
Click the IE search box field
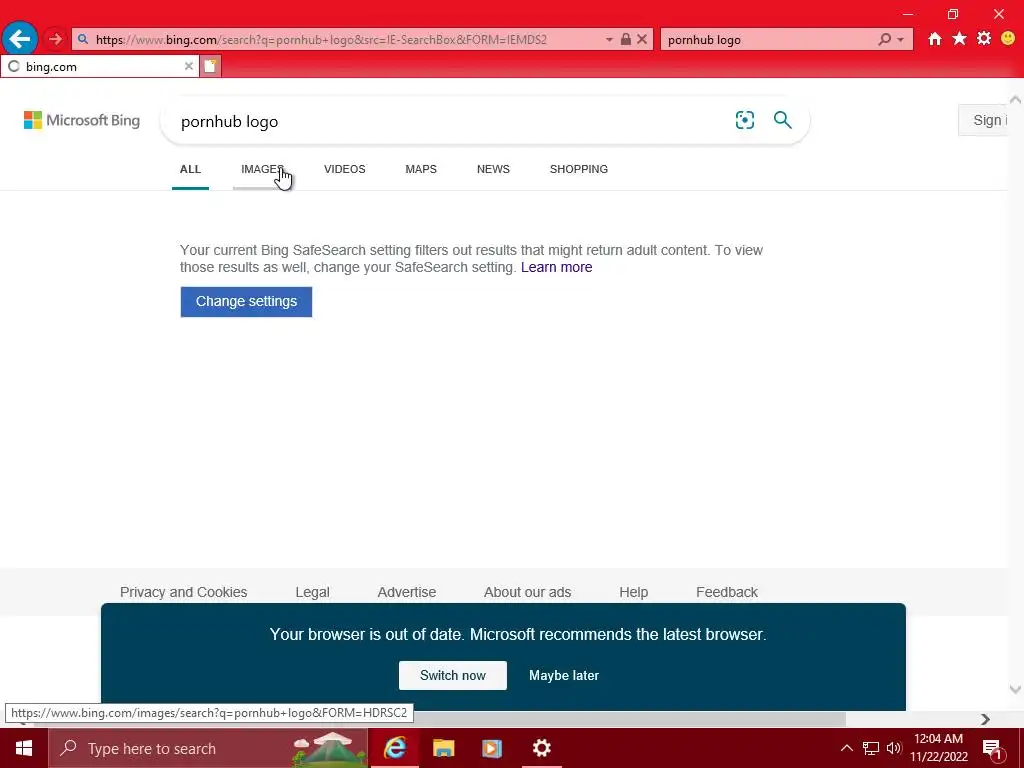coord(768,39)
